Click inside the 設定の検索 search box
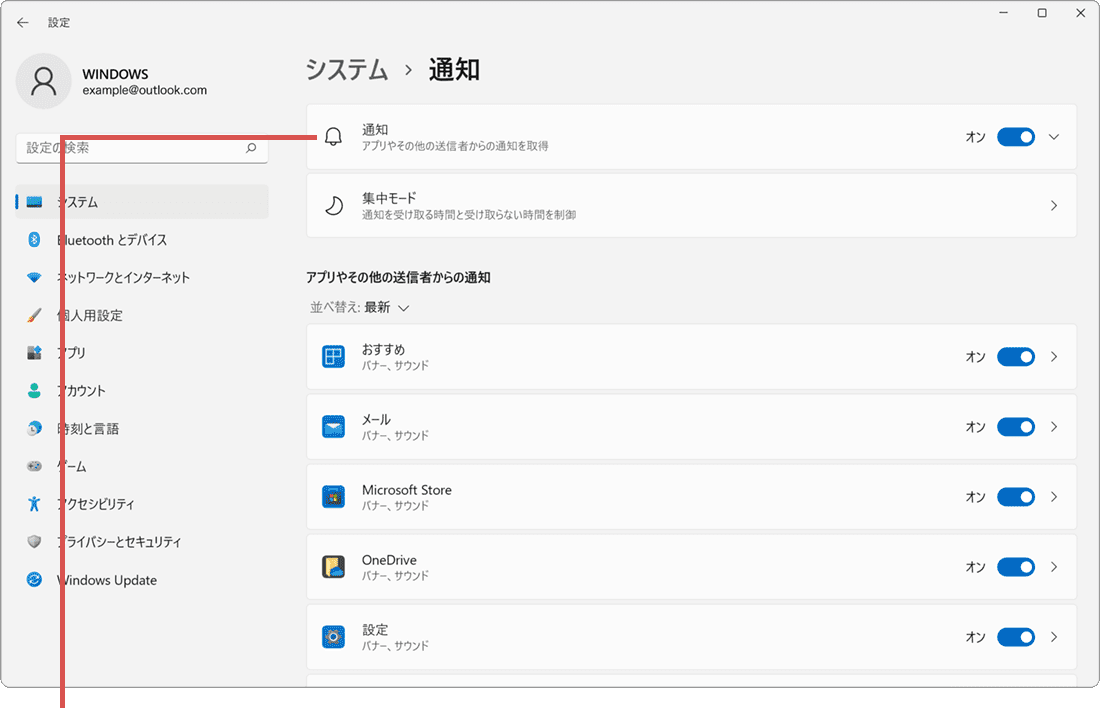 click(x=140, y=148)
